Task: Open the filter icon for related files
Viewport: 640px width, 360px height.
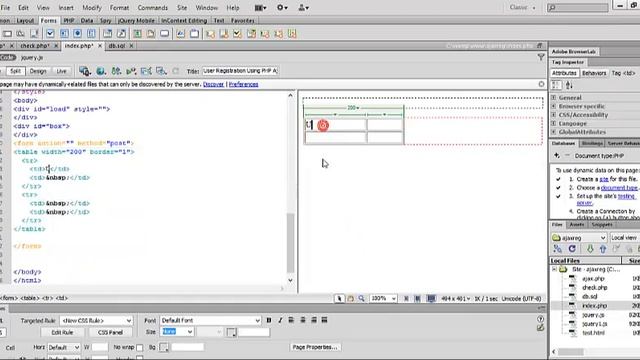Action: click(541, 58)
